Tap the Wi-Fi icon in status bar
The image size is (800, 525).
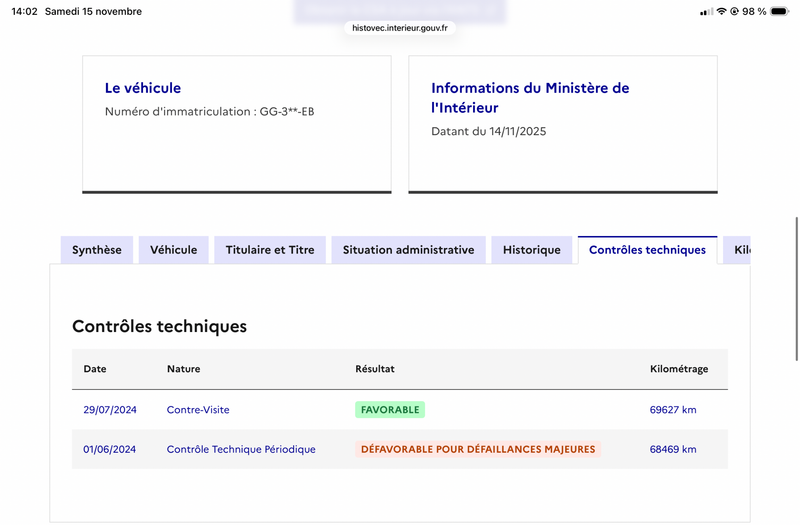(x=721, y=12)
